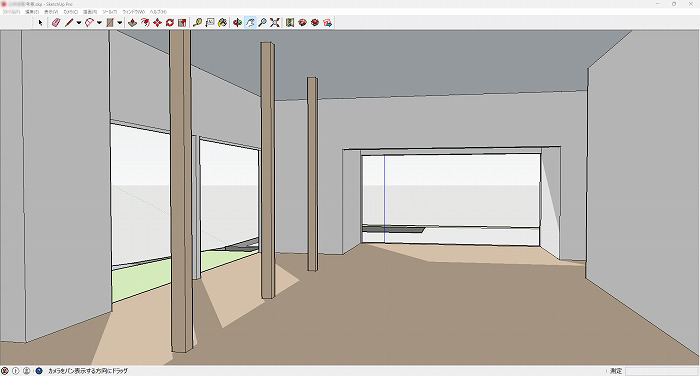Image resolution: width=700 pixels, height=376 pixels.
Task: Open the カメラ(C) menu
Action: click(x=71, y=12)
